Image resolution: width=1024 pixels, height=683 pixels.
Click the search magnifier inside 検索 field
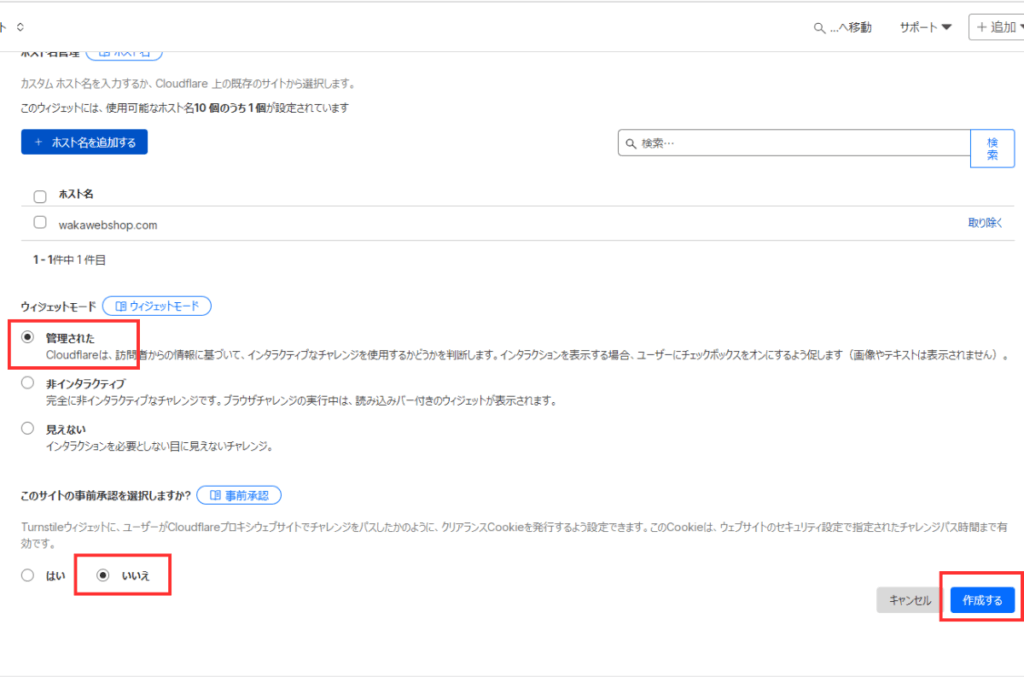[630, 142]
